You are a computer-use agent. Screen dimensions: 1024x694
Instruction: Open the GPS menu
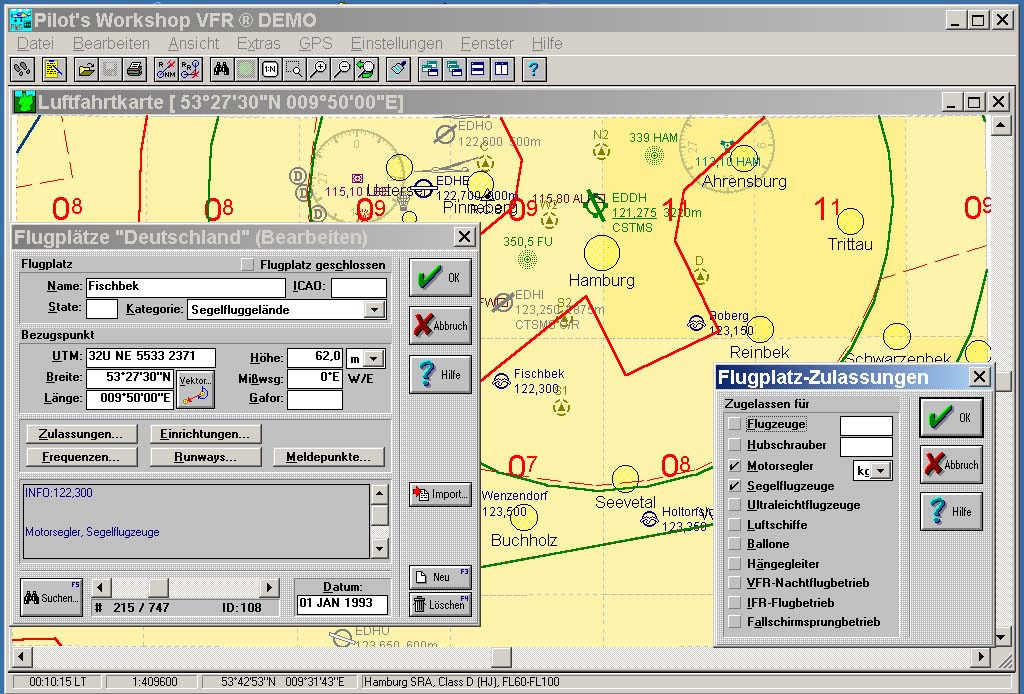click(315, 44)
